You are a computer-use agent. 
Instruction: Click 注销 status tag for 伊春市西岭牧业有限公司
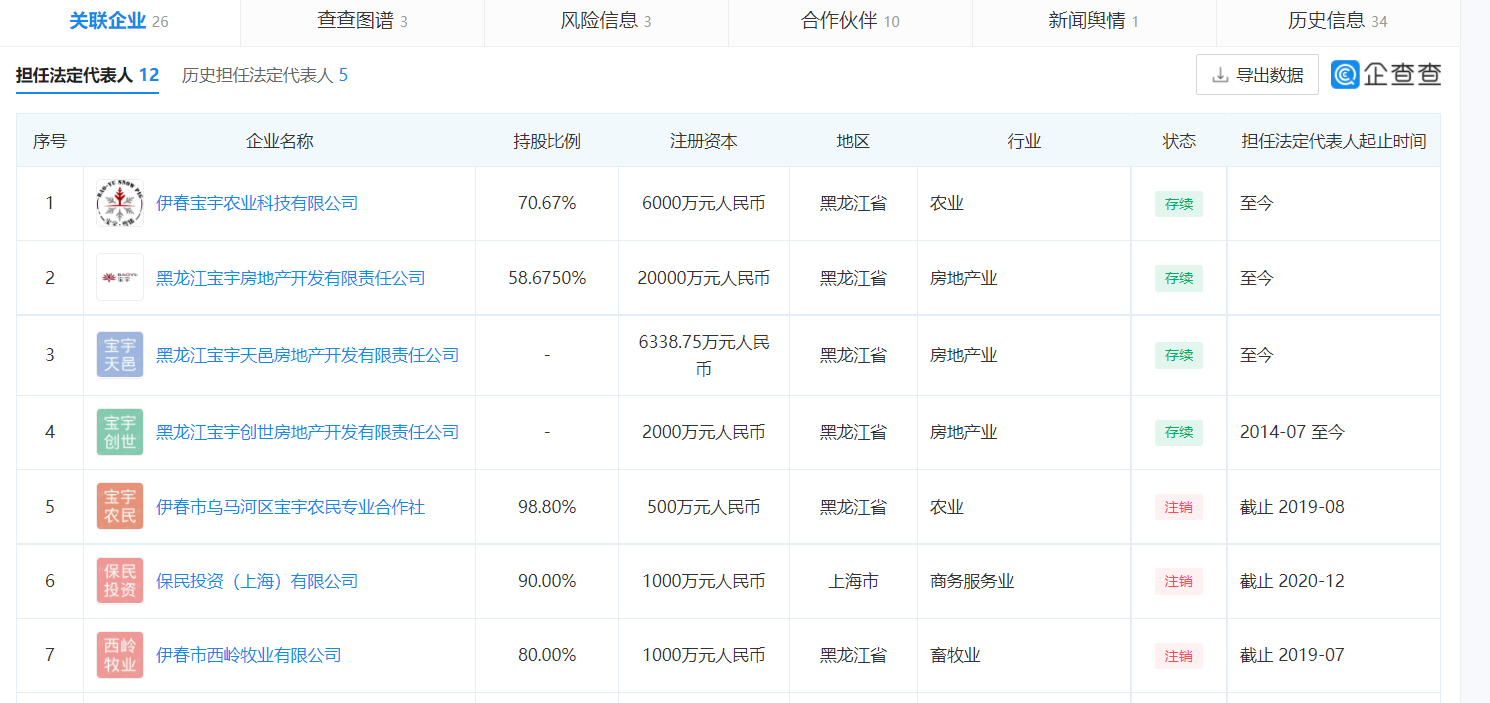(1179, 656)
